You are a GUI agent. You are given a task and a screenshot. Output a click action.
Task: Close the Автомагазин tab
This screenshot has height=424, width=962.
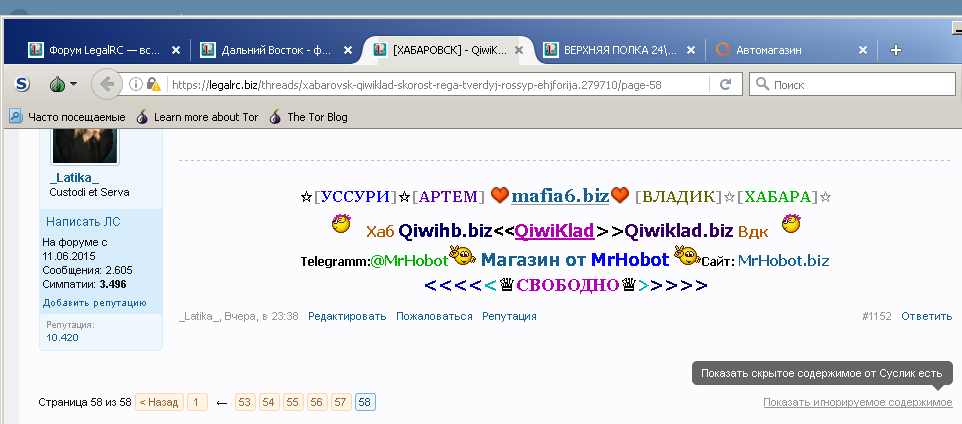coord(863,50)
